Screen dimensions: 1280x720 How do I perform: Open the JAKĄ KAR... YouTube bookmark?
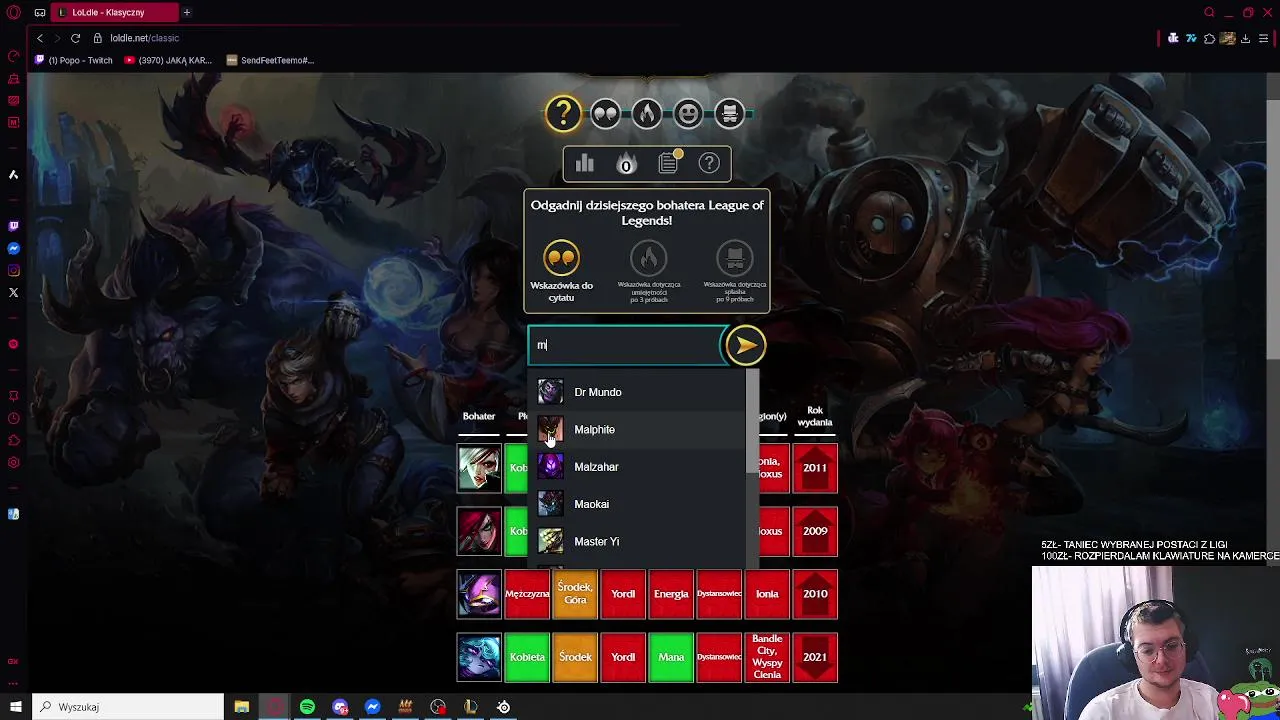168,60
